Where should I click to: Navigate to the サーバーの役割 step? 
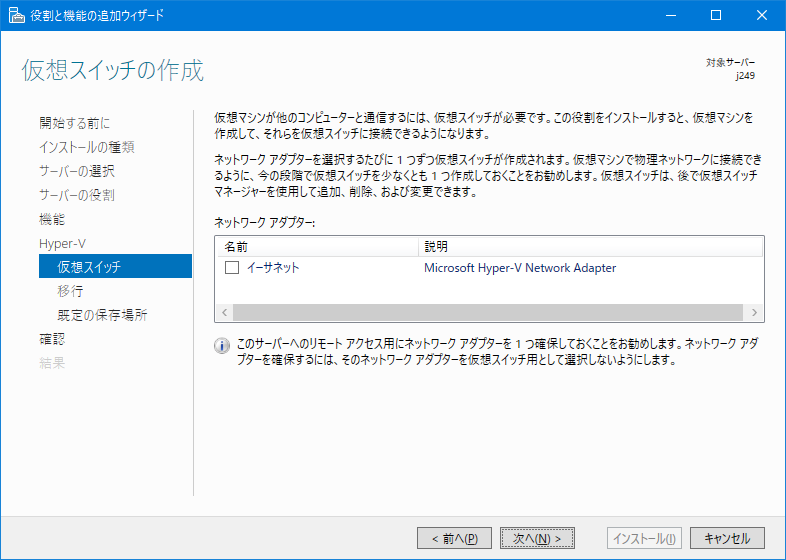[x=76, y=195]
